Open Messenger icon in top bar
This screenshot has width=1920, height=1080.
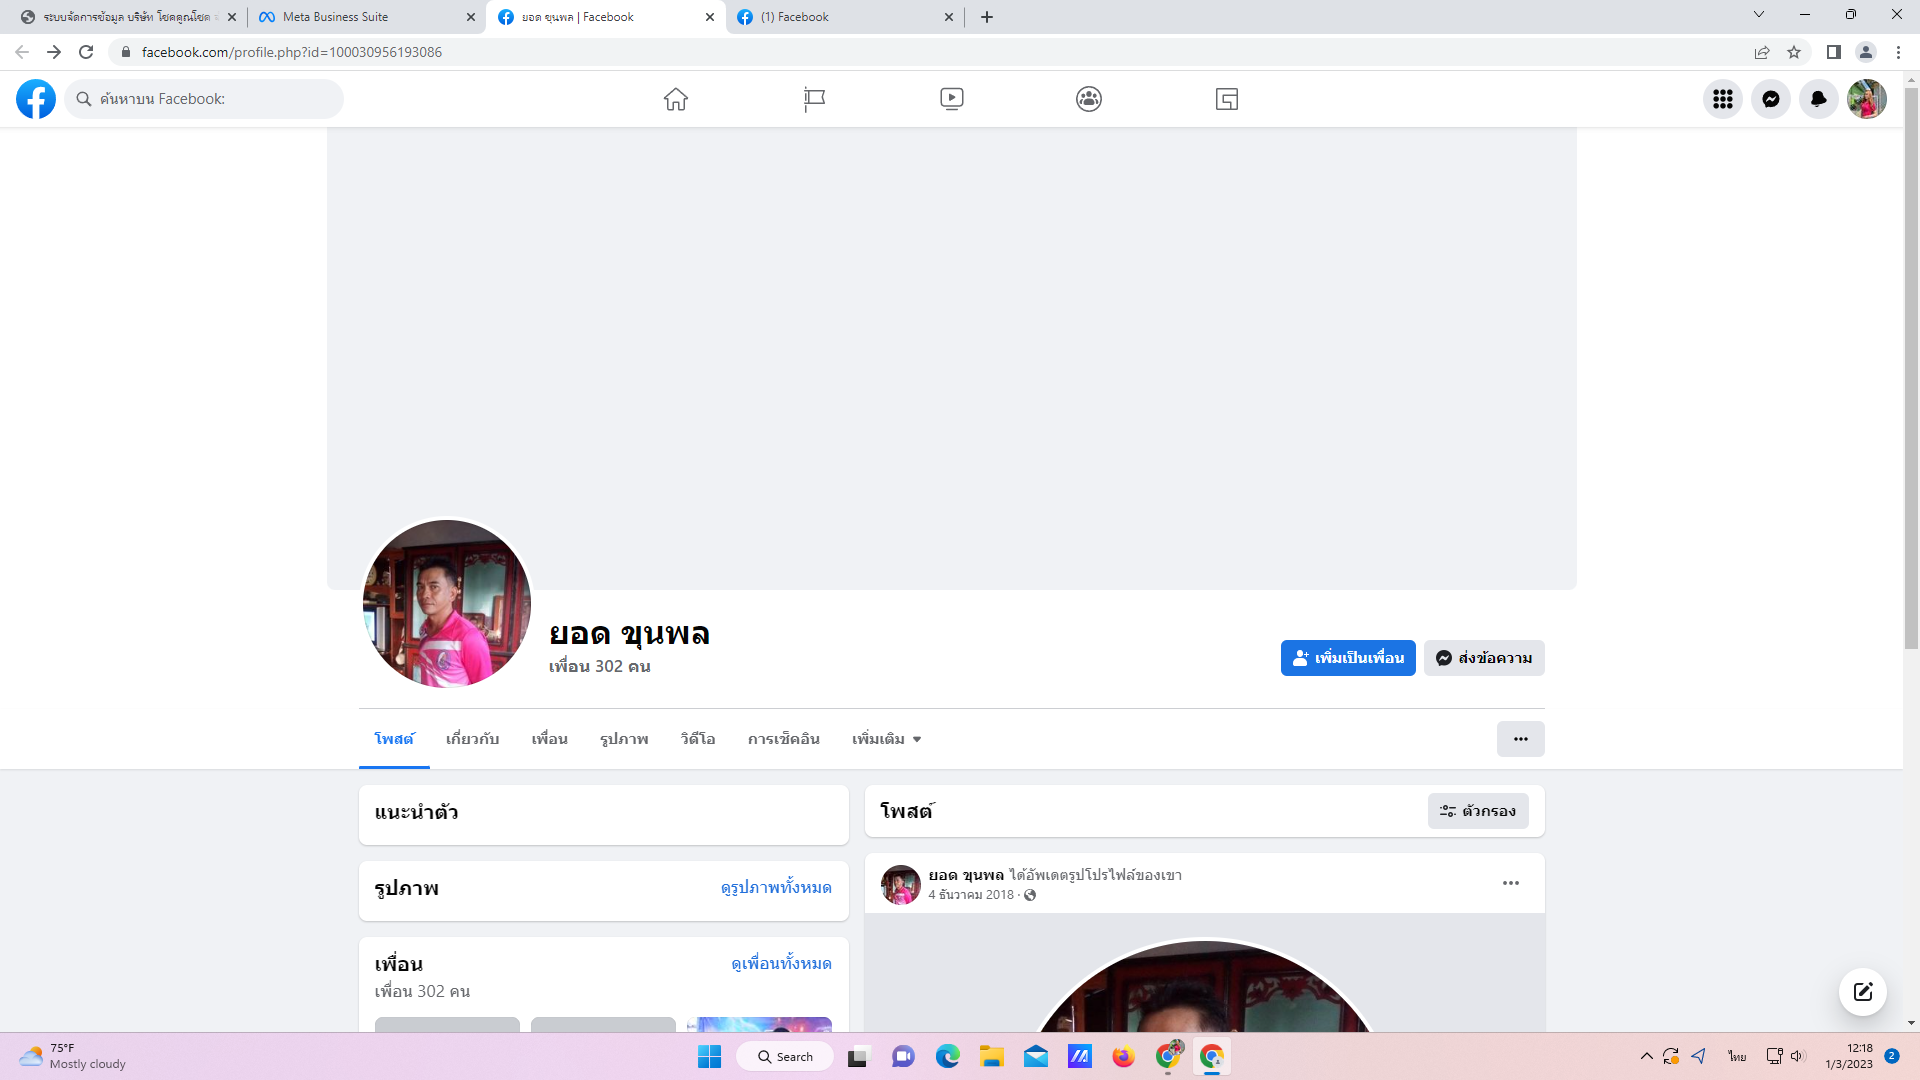pyautogui.click(x=1770, y=99)
